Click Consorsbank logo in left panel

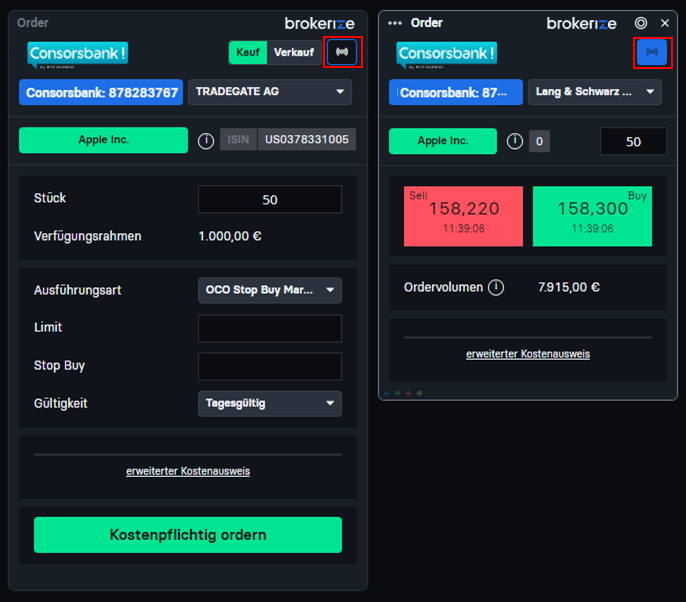pos(78,55)
